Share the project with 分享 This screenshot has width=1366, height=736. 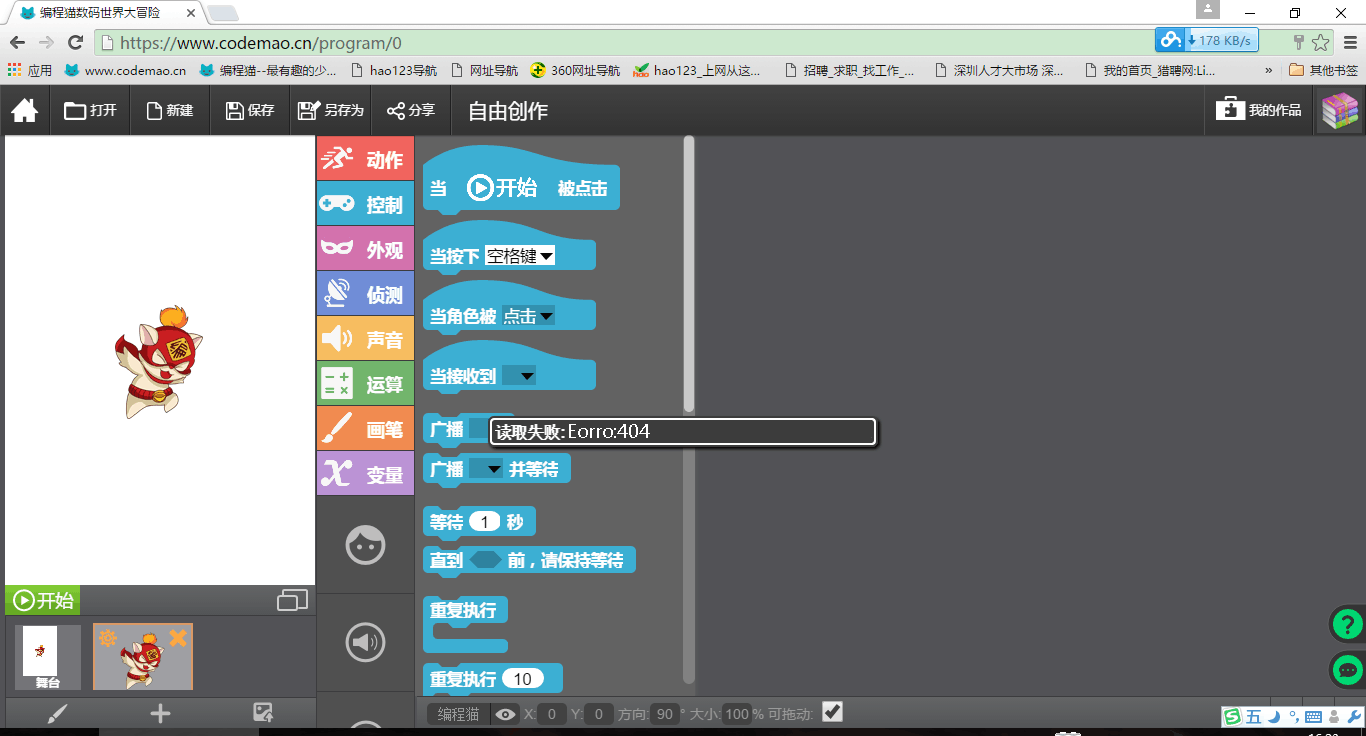tap(411, 110)
